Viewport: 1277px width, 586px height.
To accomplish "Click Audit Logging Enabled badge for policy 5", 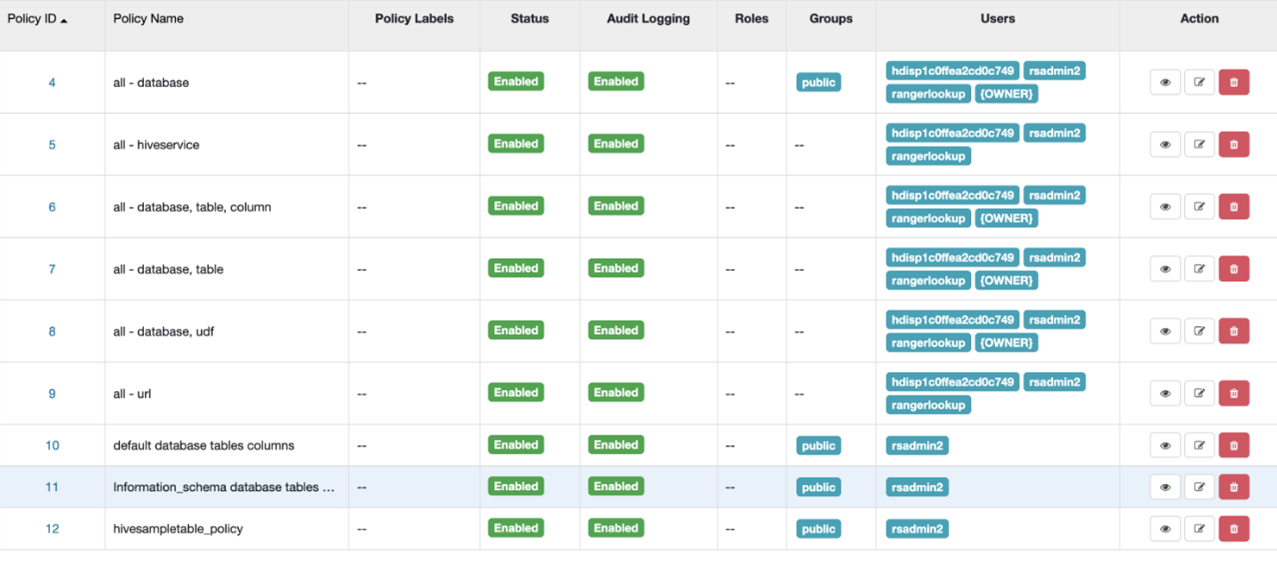I will (615, 144).
